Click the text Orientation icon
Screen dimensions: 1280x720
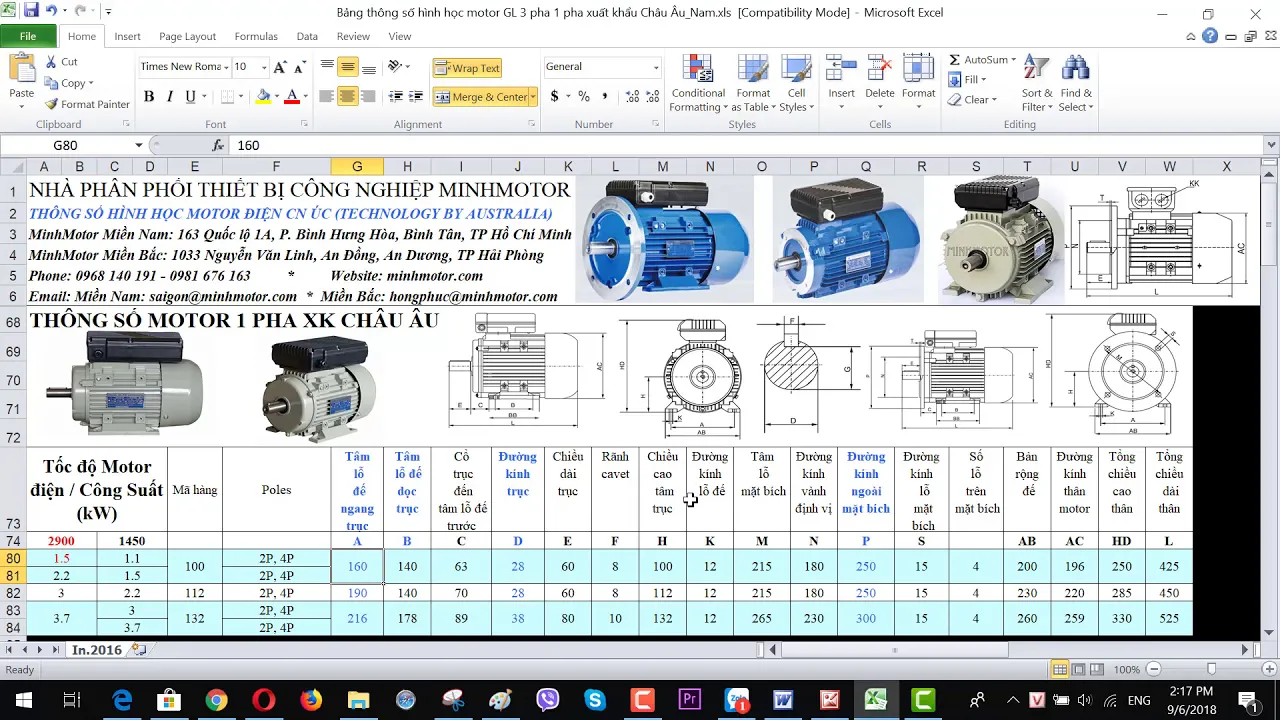[396, 67]
